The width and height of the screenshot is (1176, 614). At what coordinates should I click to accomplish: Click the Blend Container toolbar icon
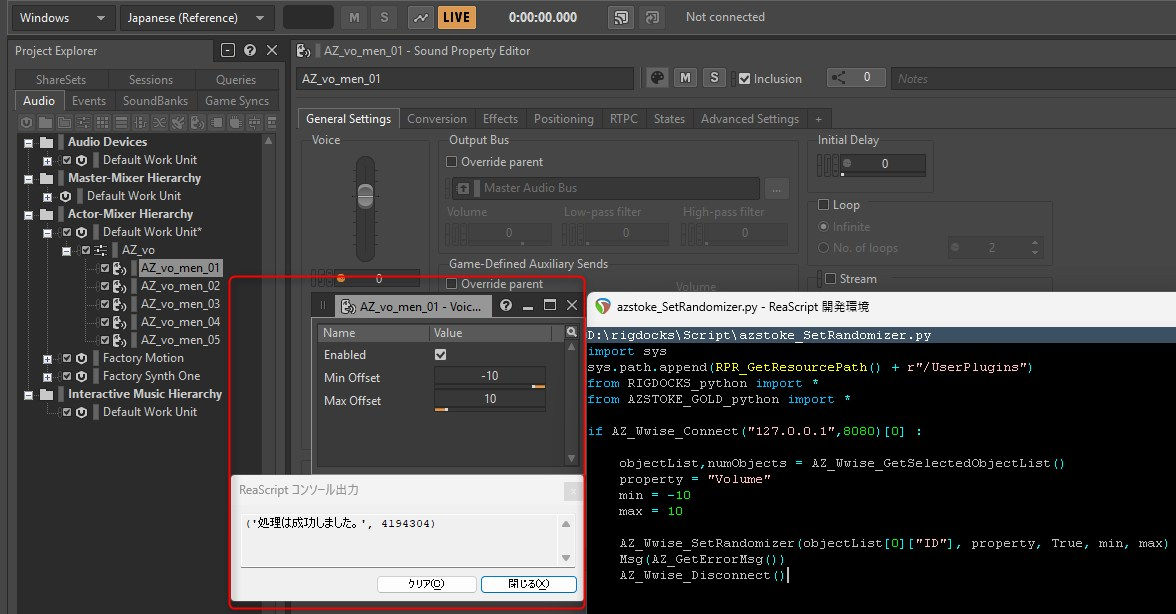pyautogui.click(x=140, y=122)
